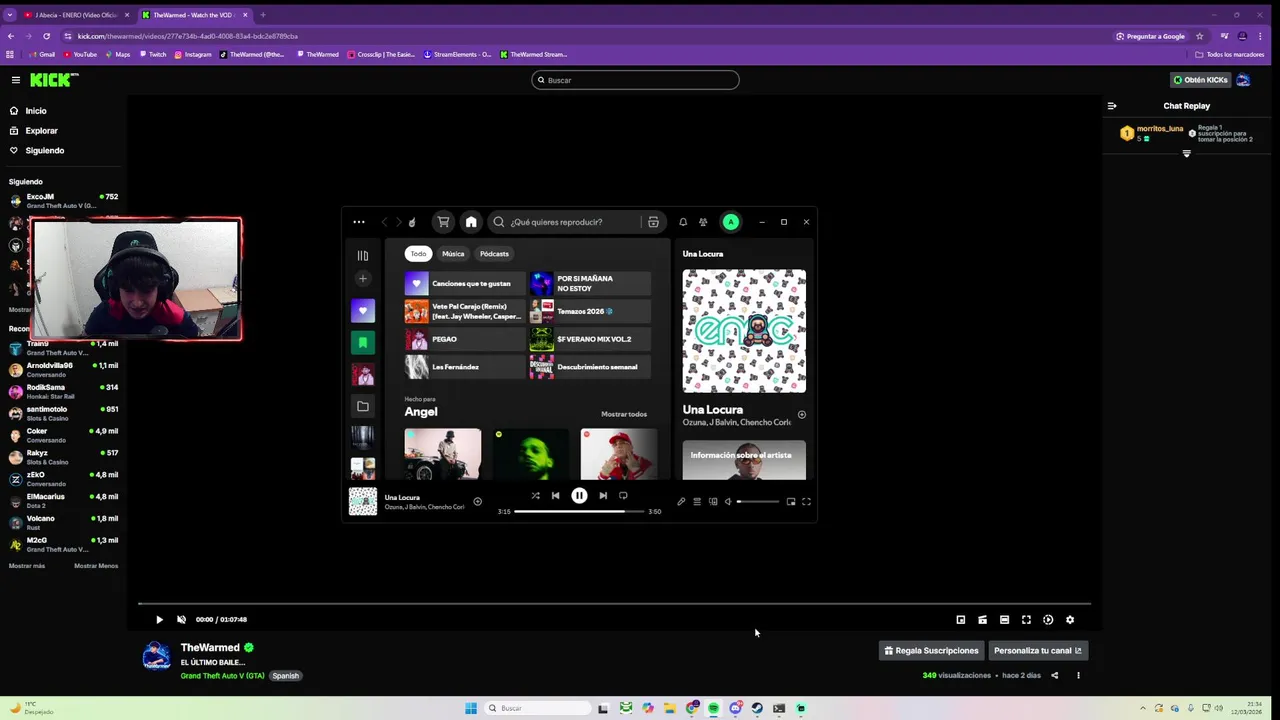The height and width of the screenshot is (720, 1280).
Task: Open the Arnoldvilla96 channel
Action: (x=64, y=370)
